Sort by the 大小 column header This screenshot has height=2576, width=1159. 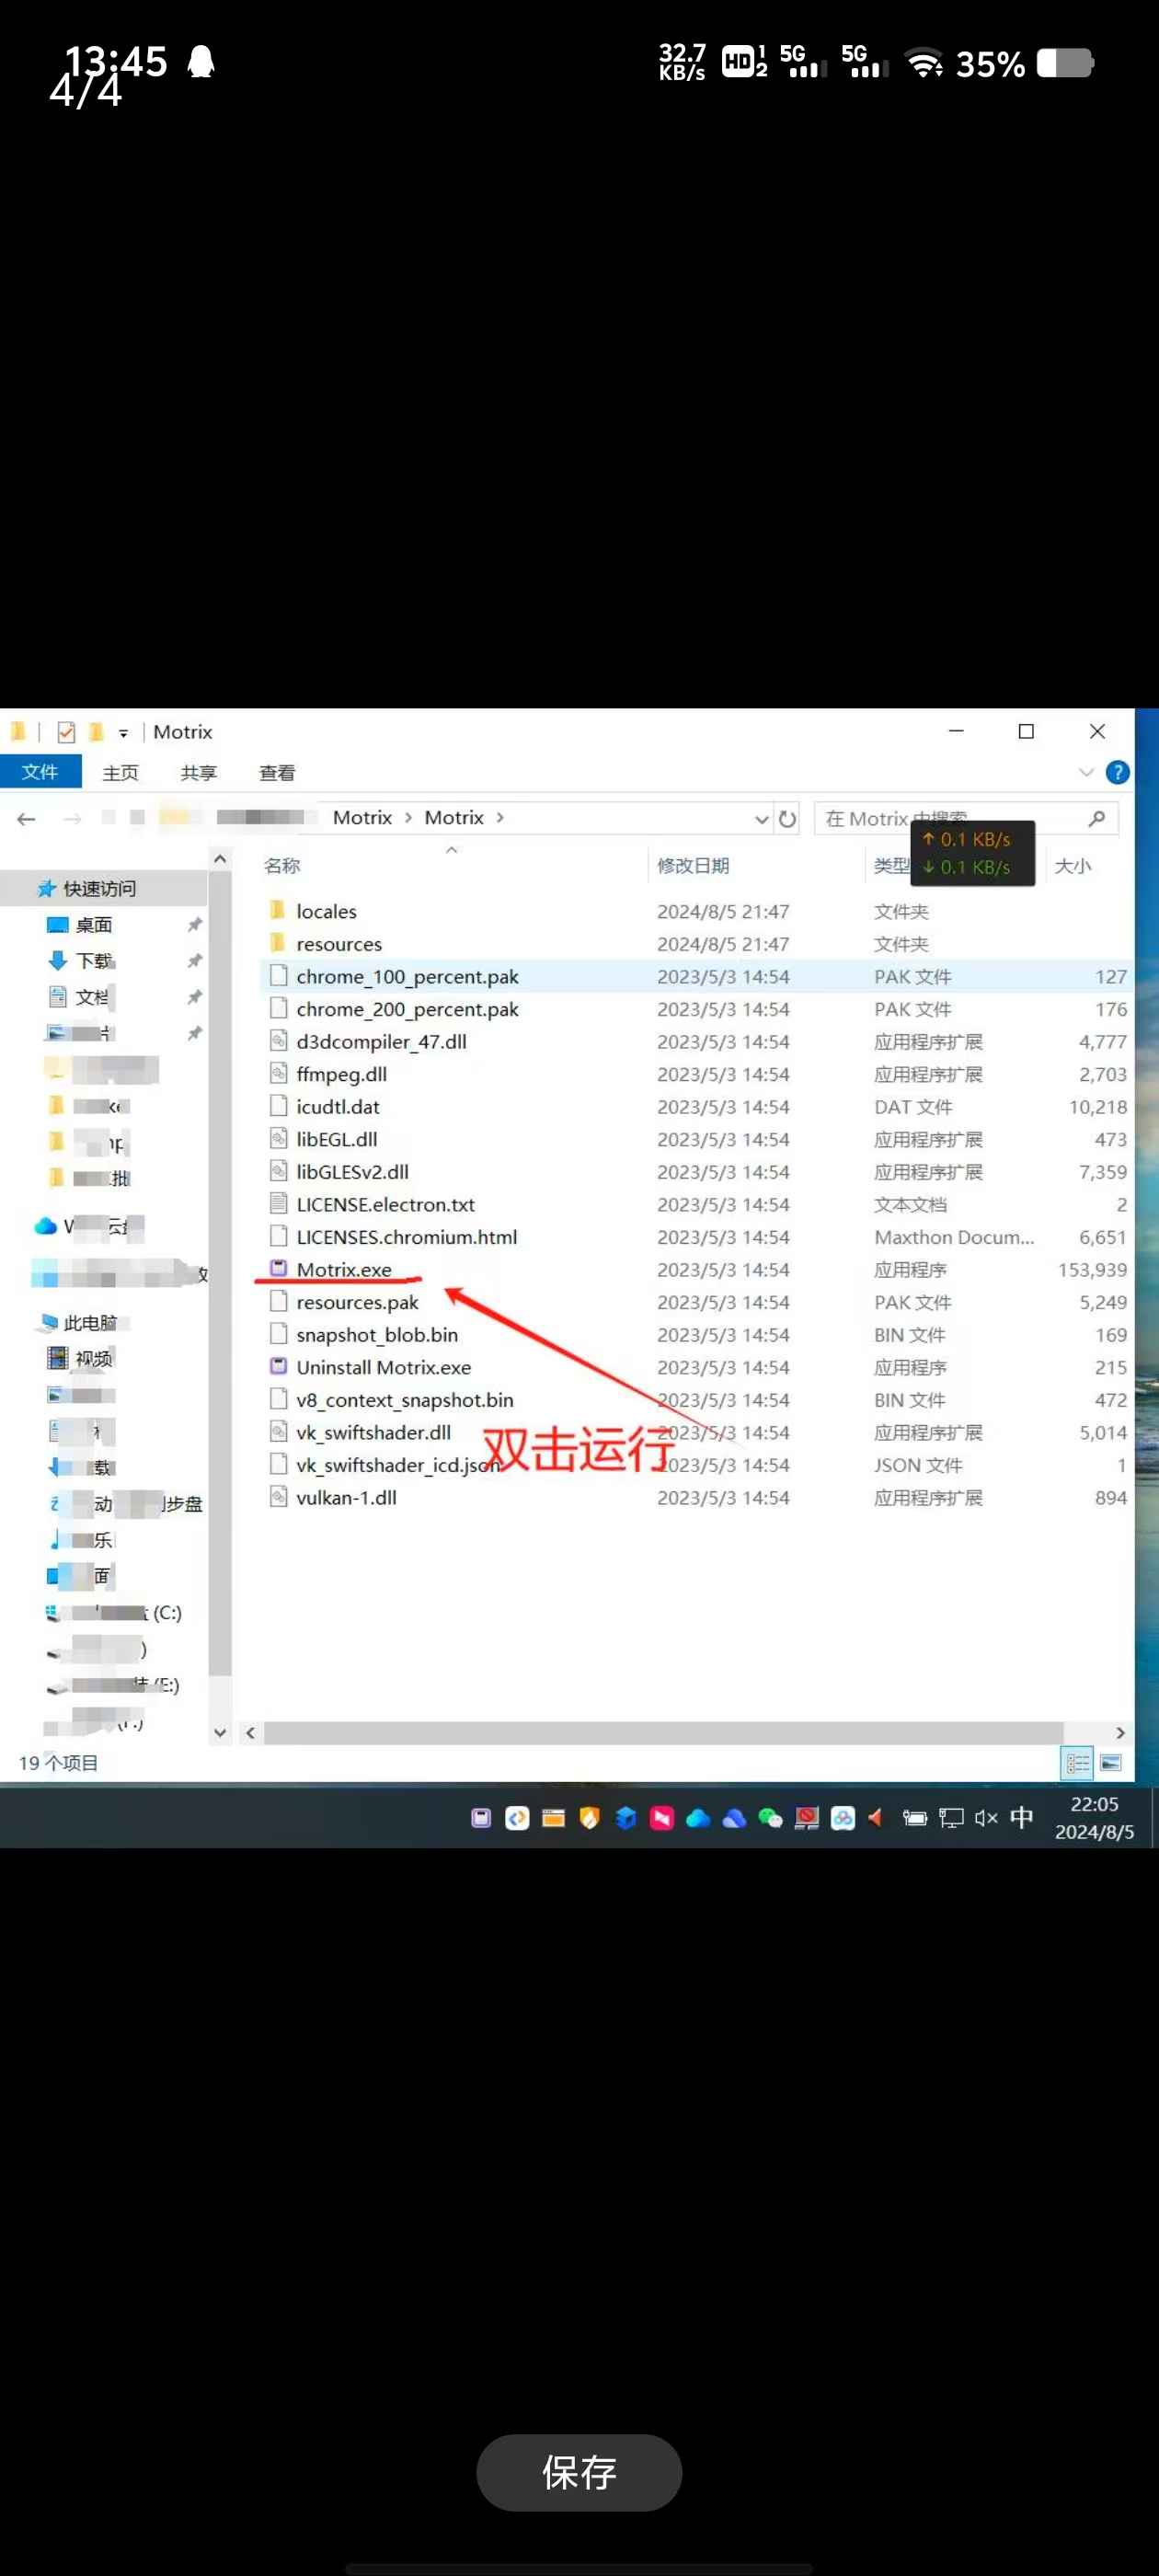point(1073,866)
